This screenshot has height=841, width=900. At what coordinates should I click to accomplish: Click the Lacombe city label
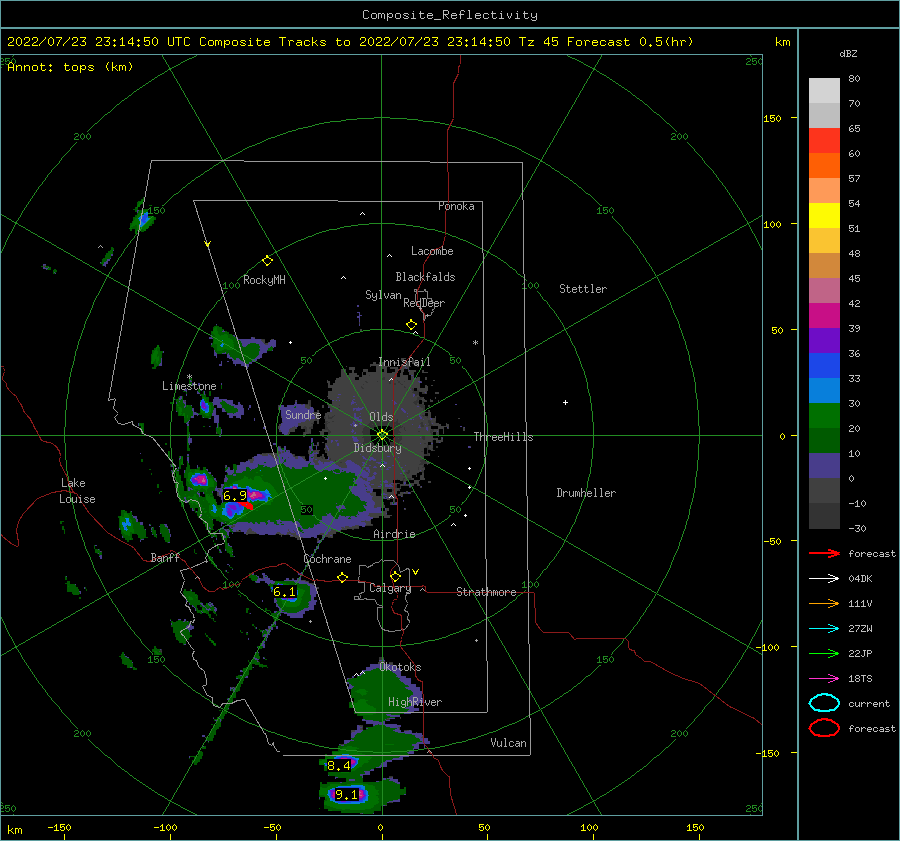[432, 251]
